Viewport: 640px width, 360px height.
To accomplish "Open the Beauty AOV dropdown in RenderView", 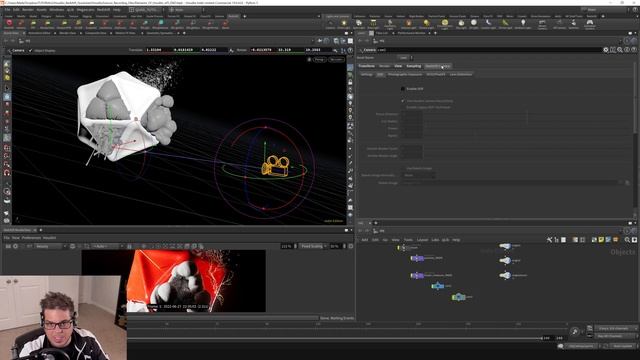I will [x=50, y=246].
